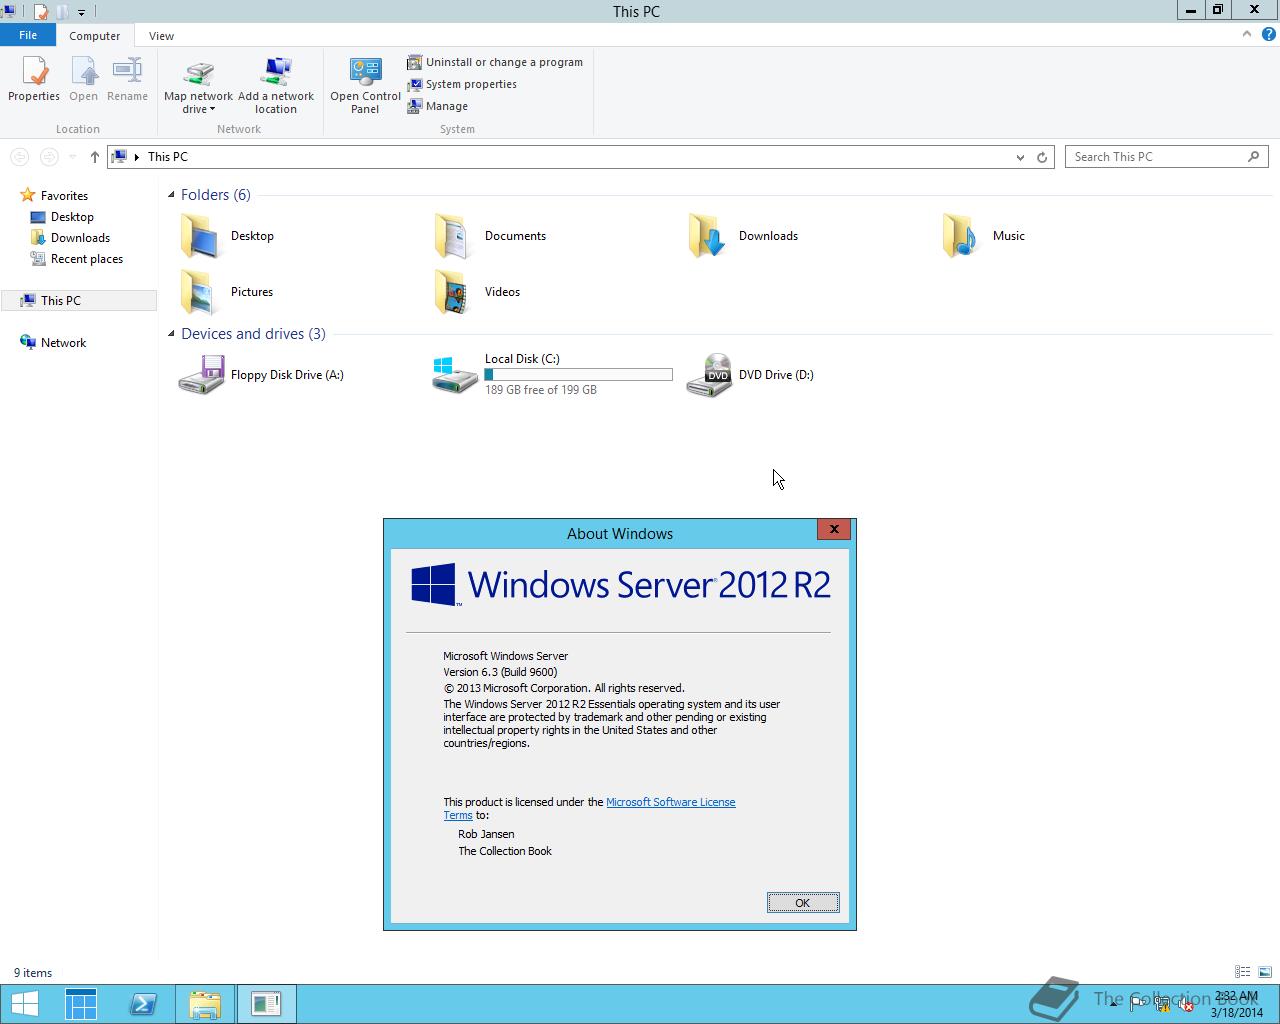Image resolution: width=1280 pixels, height=1024 pixels.
Task: Open System properties from ribbon
Action: [462, 84]
